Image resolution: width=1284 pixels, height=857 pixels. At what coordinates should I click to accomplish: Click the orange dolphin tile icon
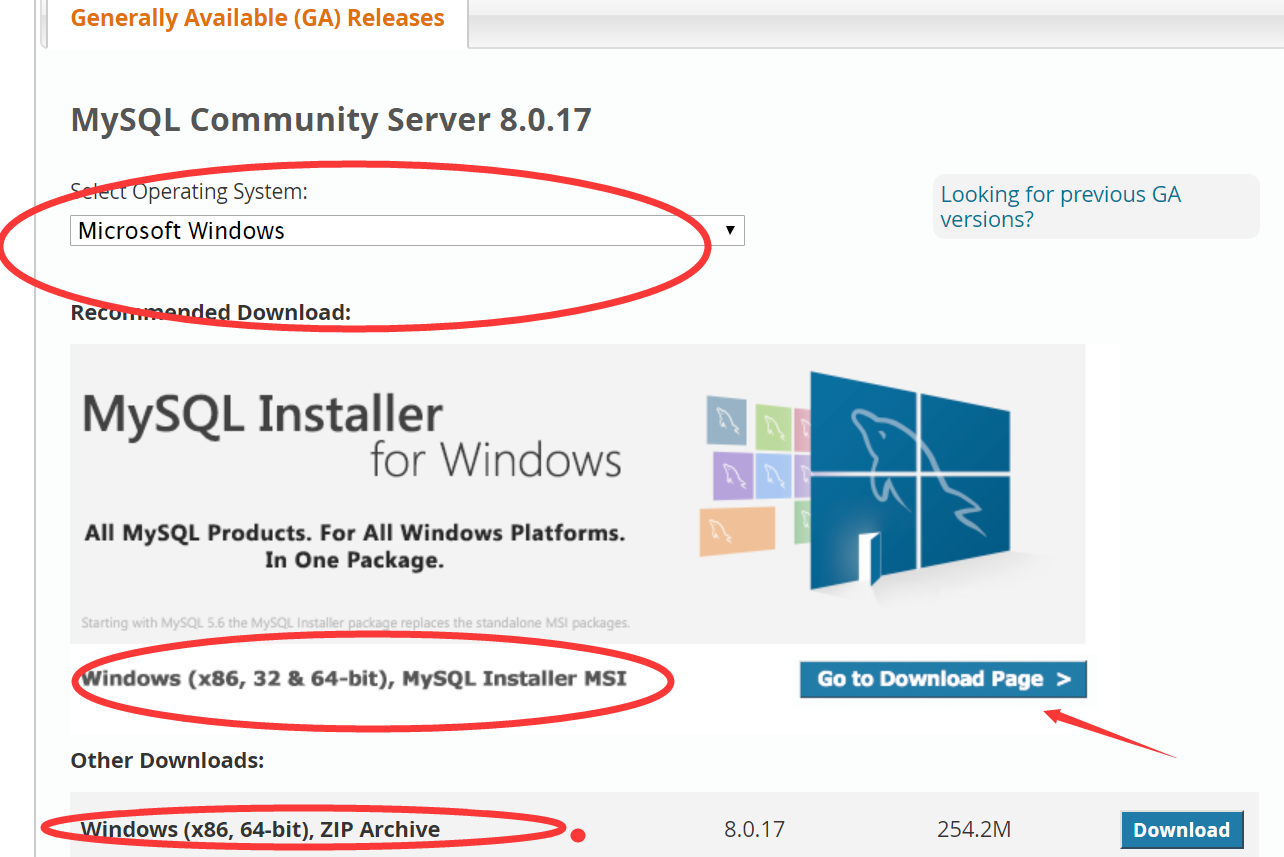(737, 530)
